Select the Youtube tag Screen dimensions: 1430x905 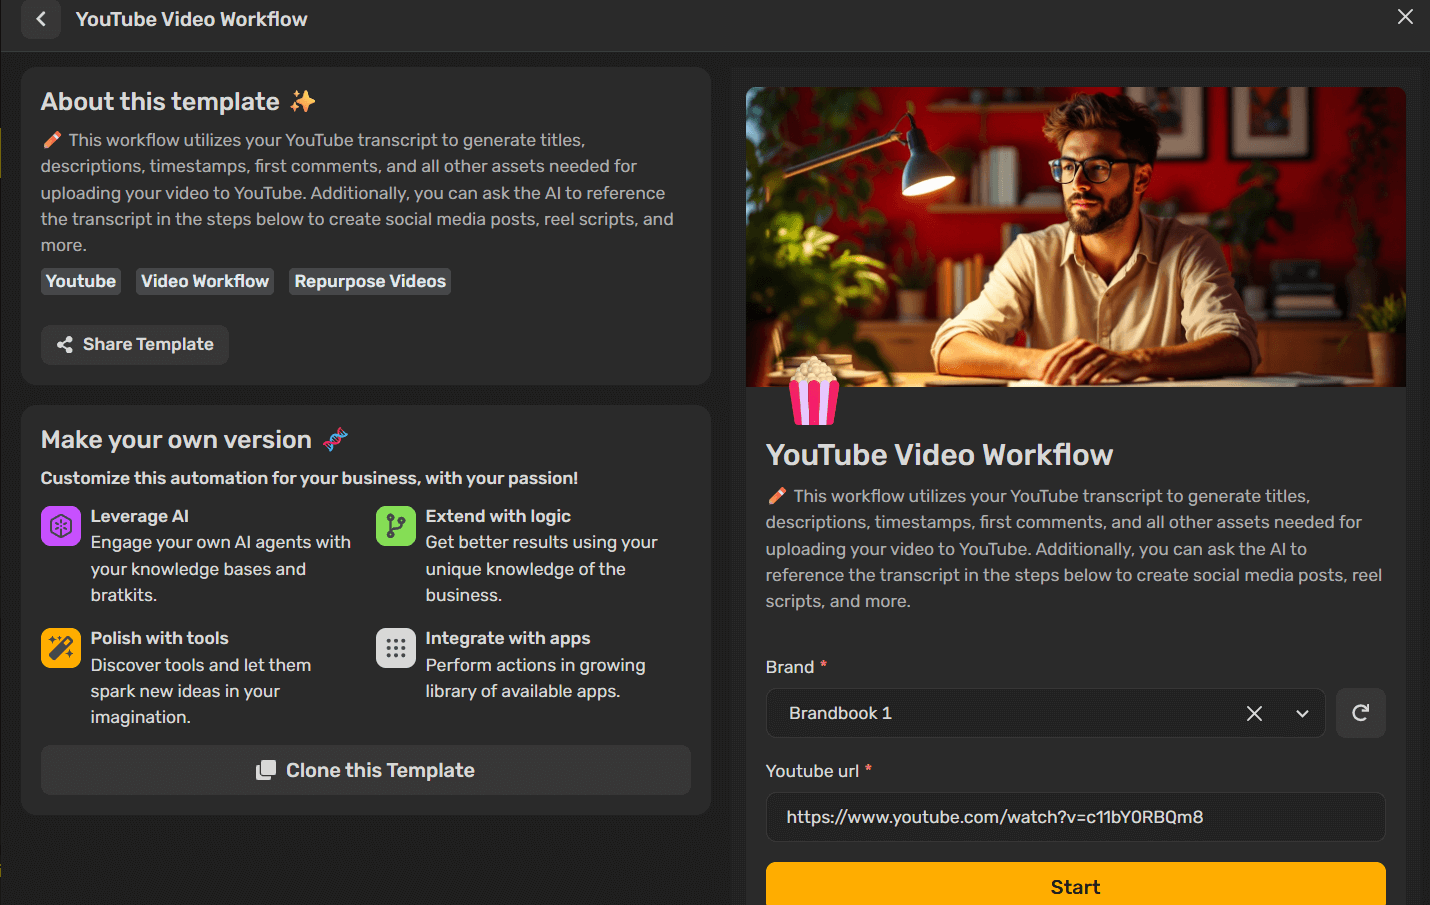[x=80, y=281]
